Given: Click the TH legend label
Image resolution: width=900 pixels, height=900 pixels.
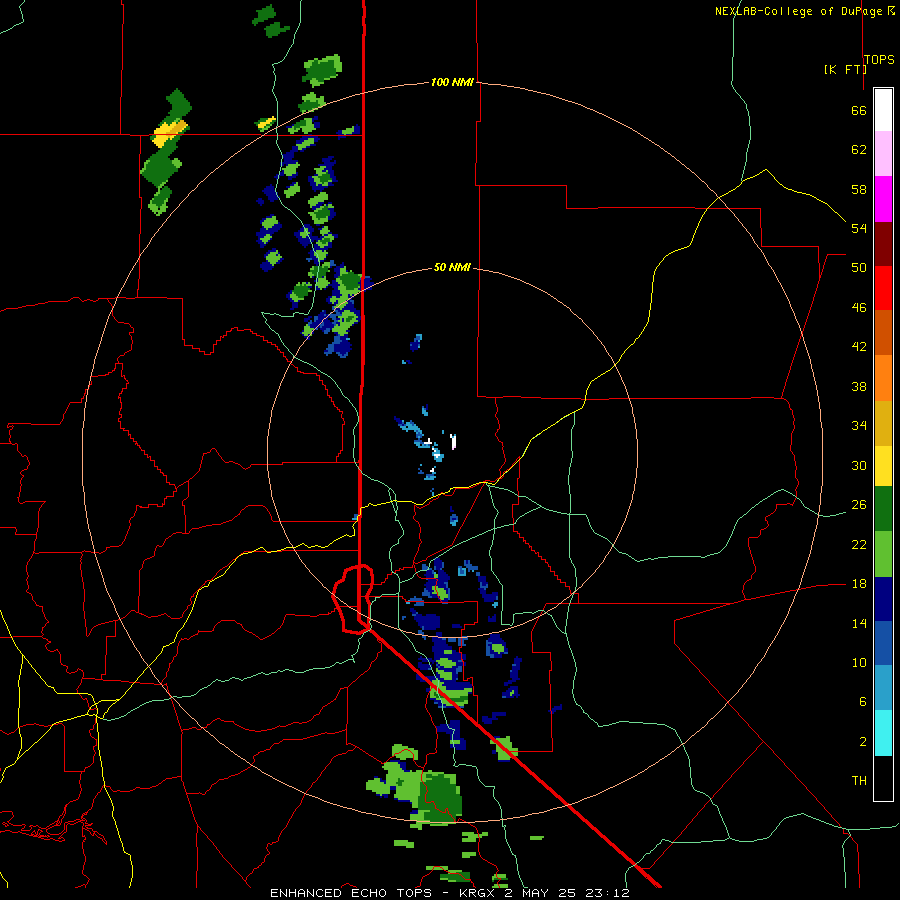Looking at the screenshot, I should pos(859,780).
